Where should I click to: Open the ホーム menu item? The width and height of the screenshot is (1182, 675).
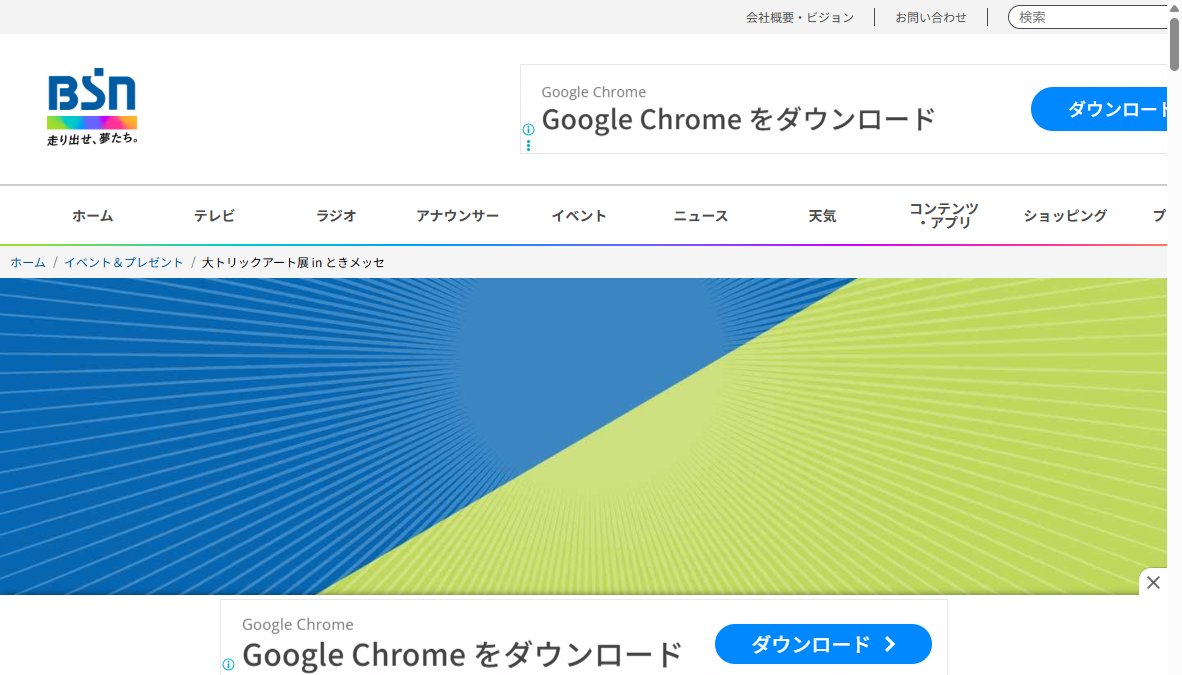coord(93,216)
